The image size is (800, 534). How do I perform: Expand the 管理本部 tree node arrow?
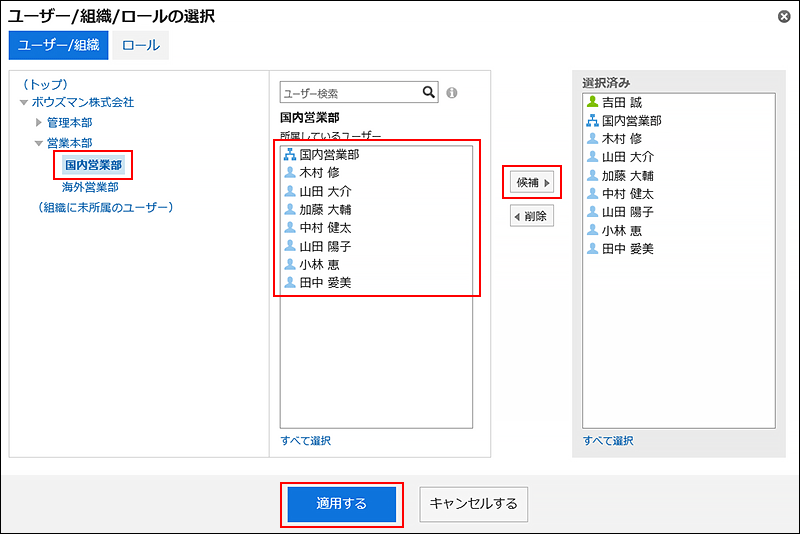point(39,122)
